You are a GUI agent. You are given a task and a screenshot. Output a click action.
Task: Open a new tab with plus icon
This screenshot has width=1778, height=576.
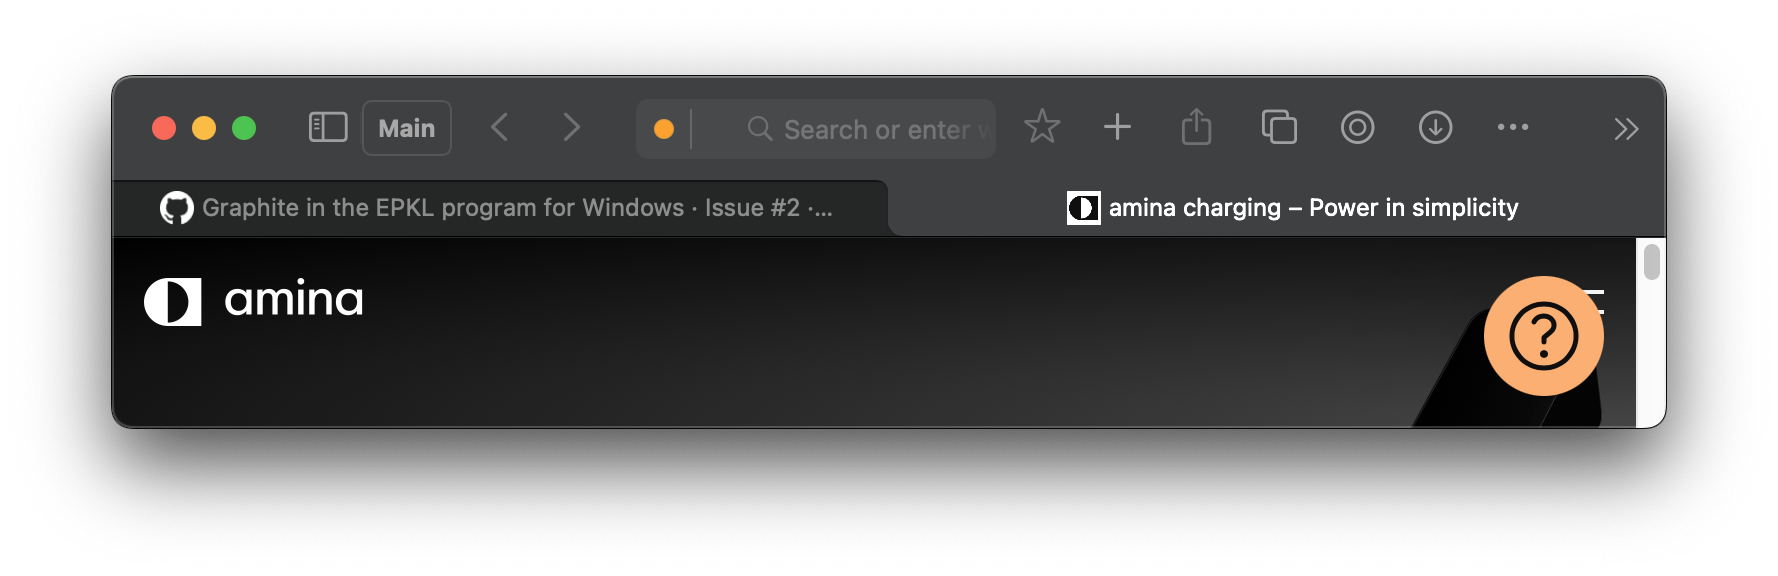click(1117, 127)
